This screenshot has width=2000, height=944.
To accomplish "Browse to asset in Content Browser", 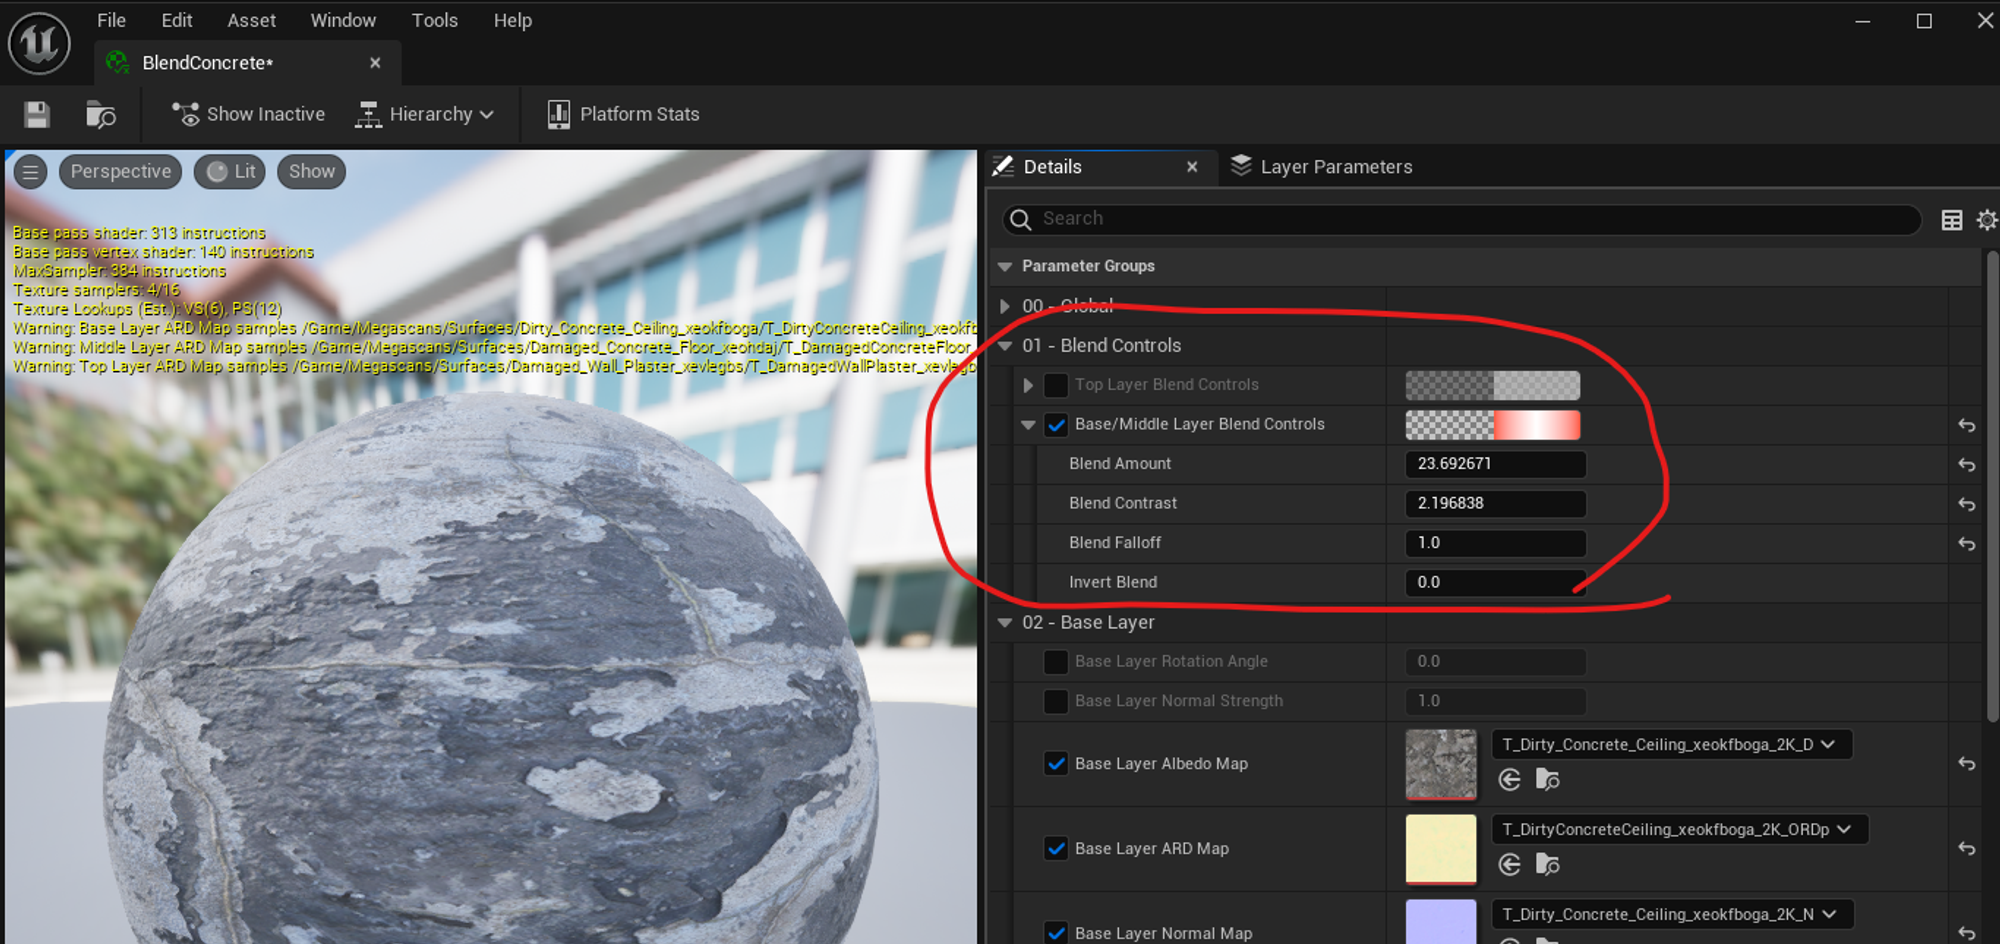I will click(100, 115).
